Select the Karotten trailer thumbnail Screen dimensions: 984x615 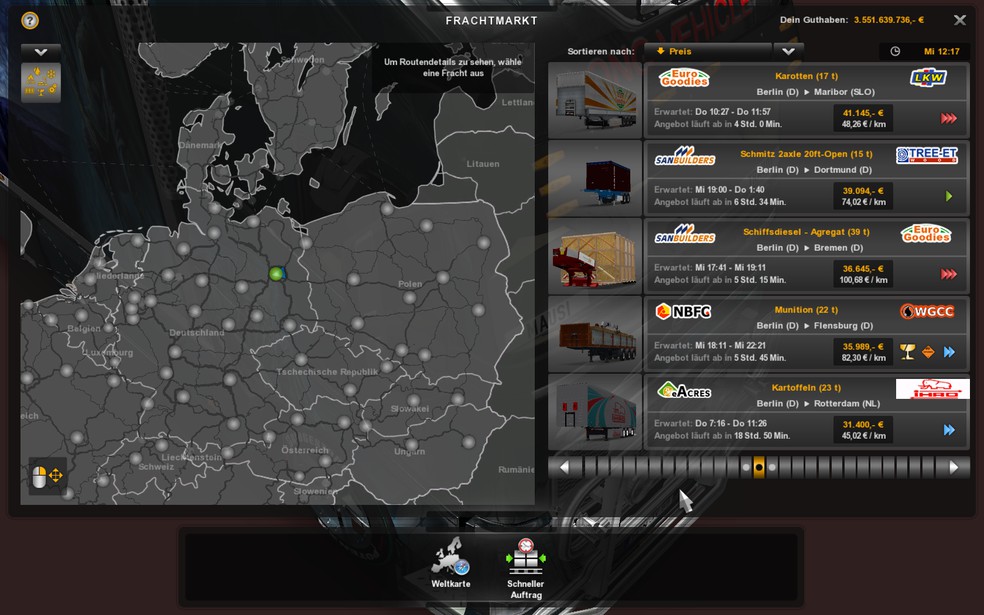(x=595, y=100)
